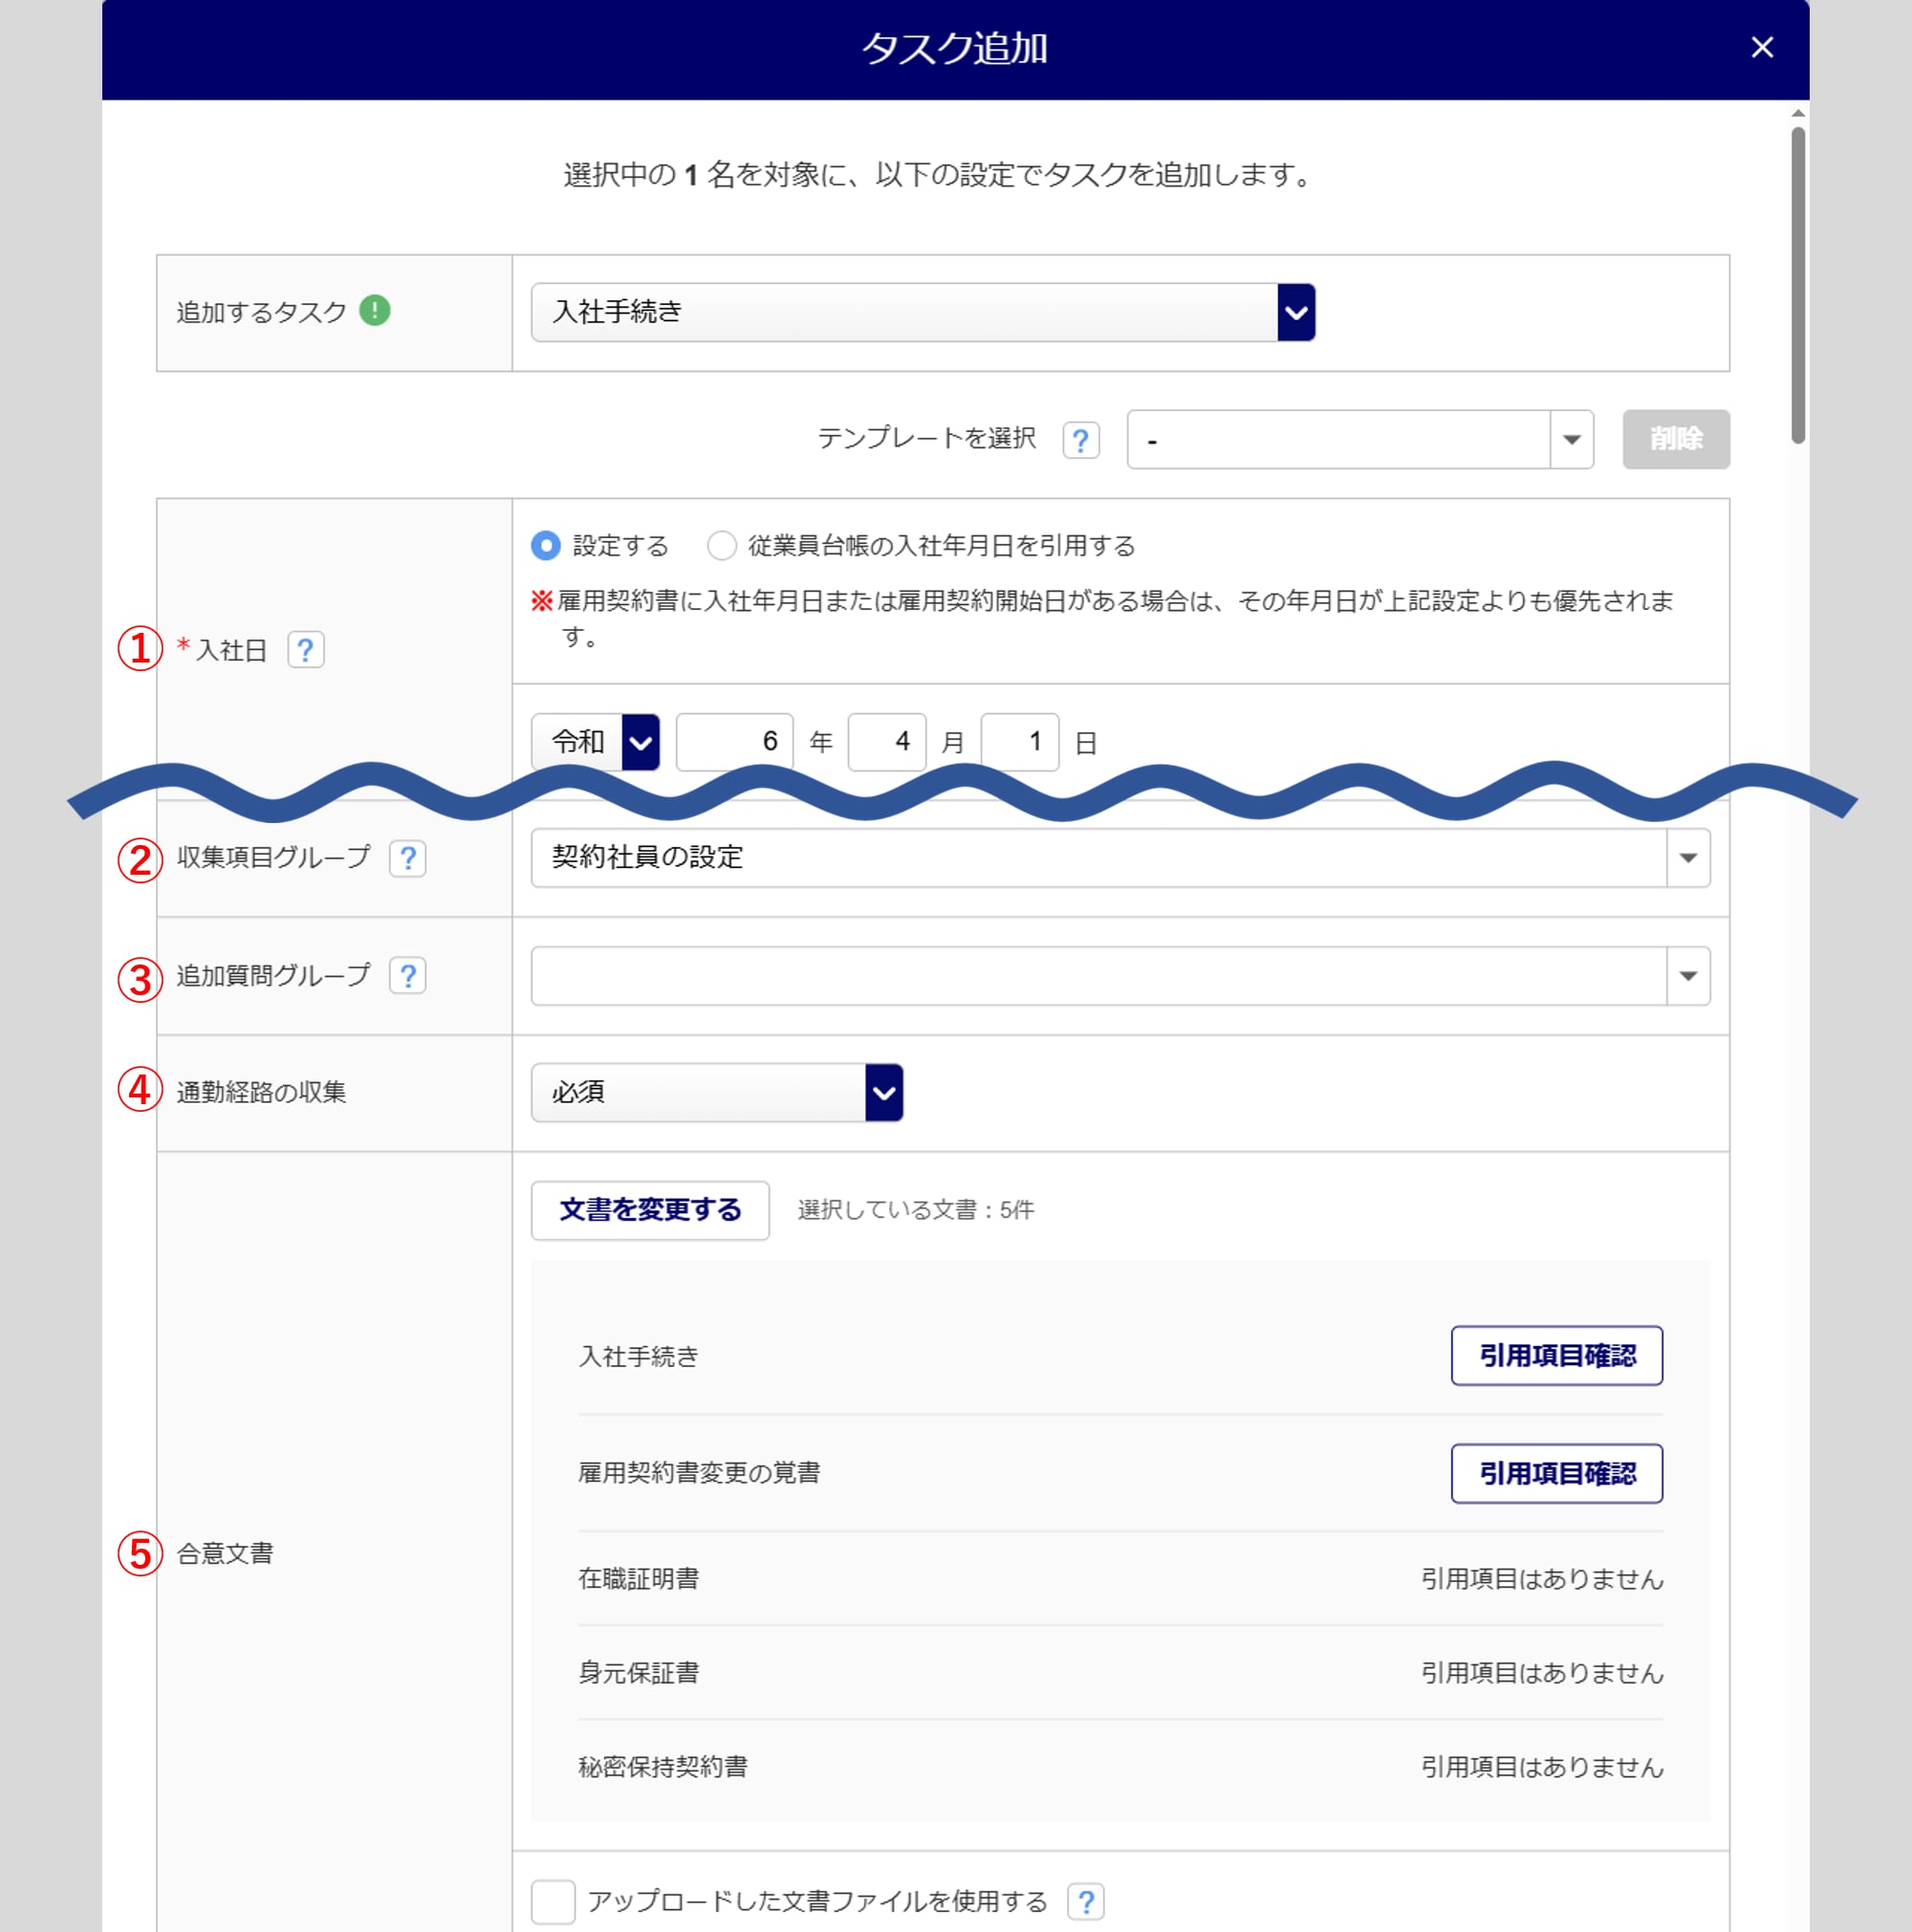Click the dialog's vertical scrollbar thumb
The image size is (1912, 1932).
point(1798,285)
